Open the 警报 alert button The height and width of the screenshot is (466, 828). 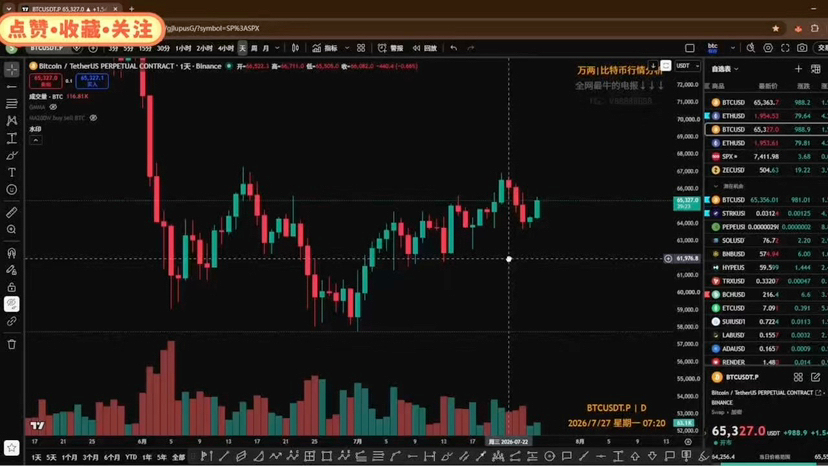(x=390, y=48)
